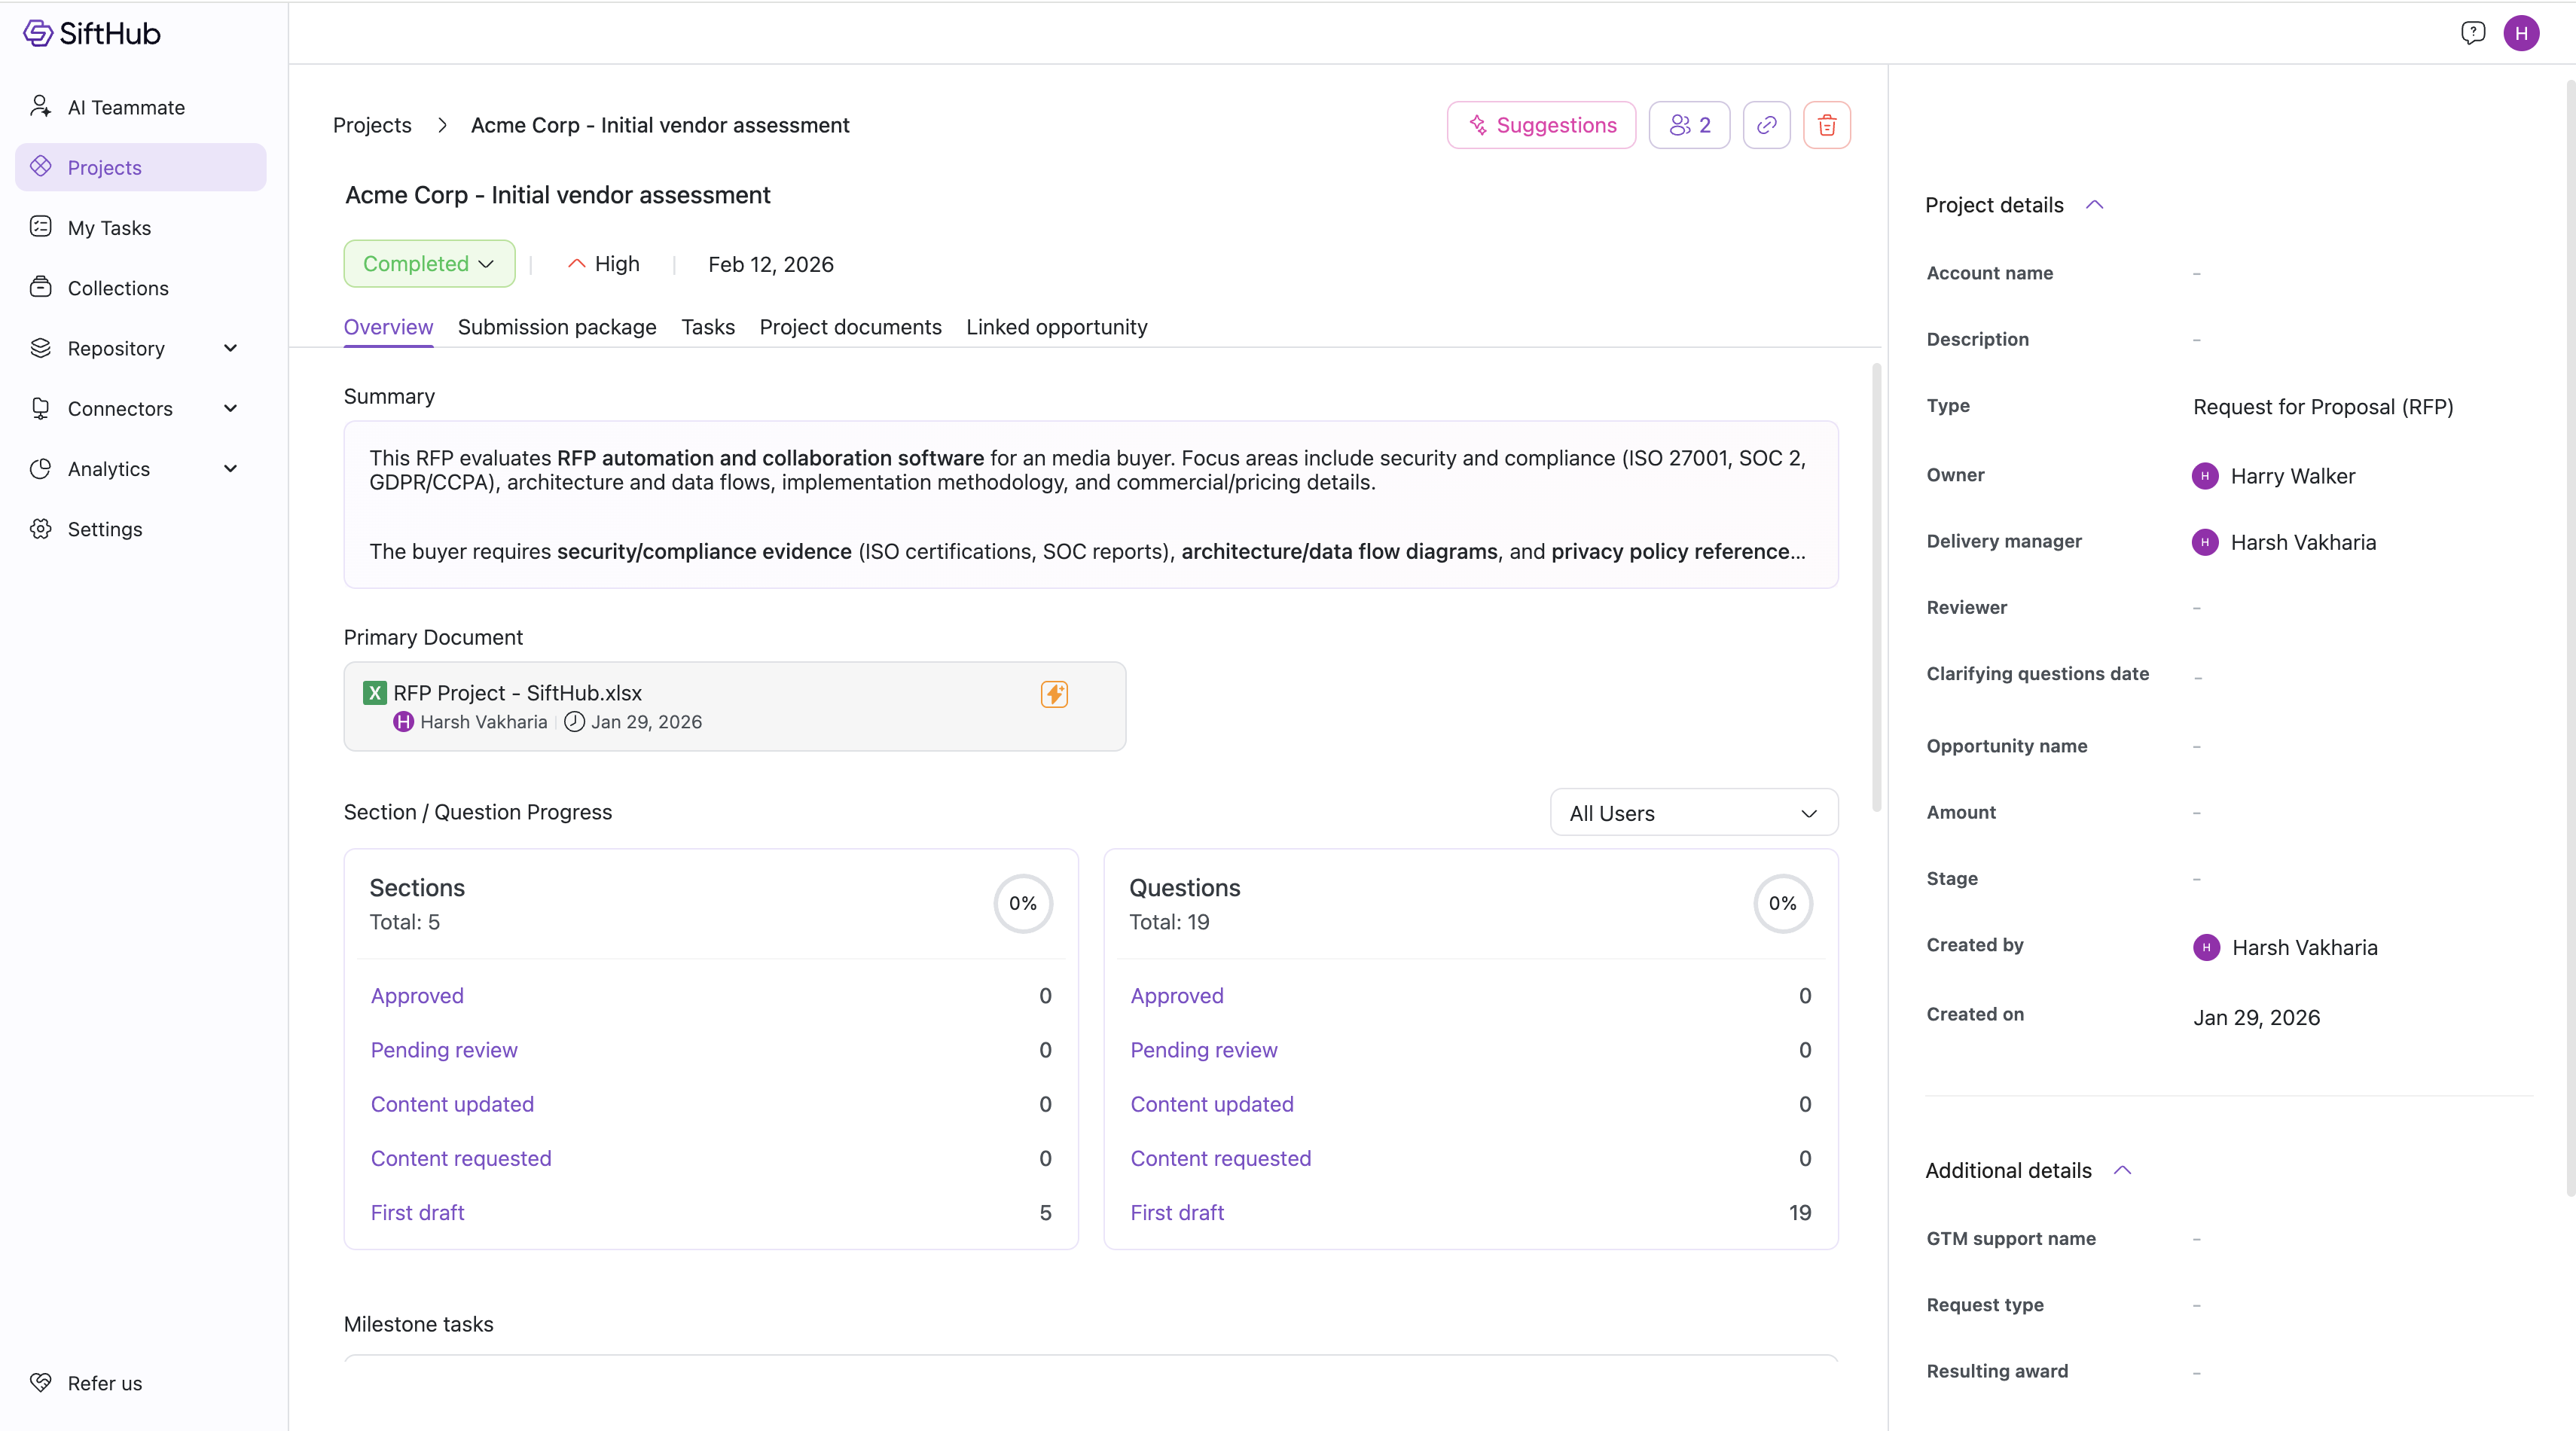Click the copy link icon button

(x=1766, y=125)
